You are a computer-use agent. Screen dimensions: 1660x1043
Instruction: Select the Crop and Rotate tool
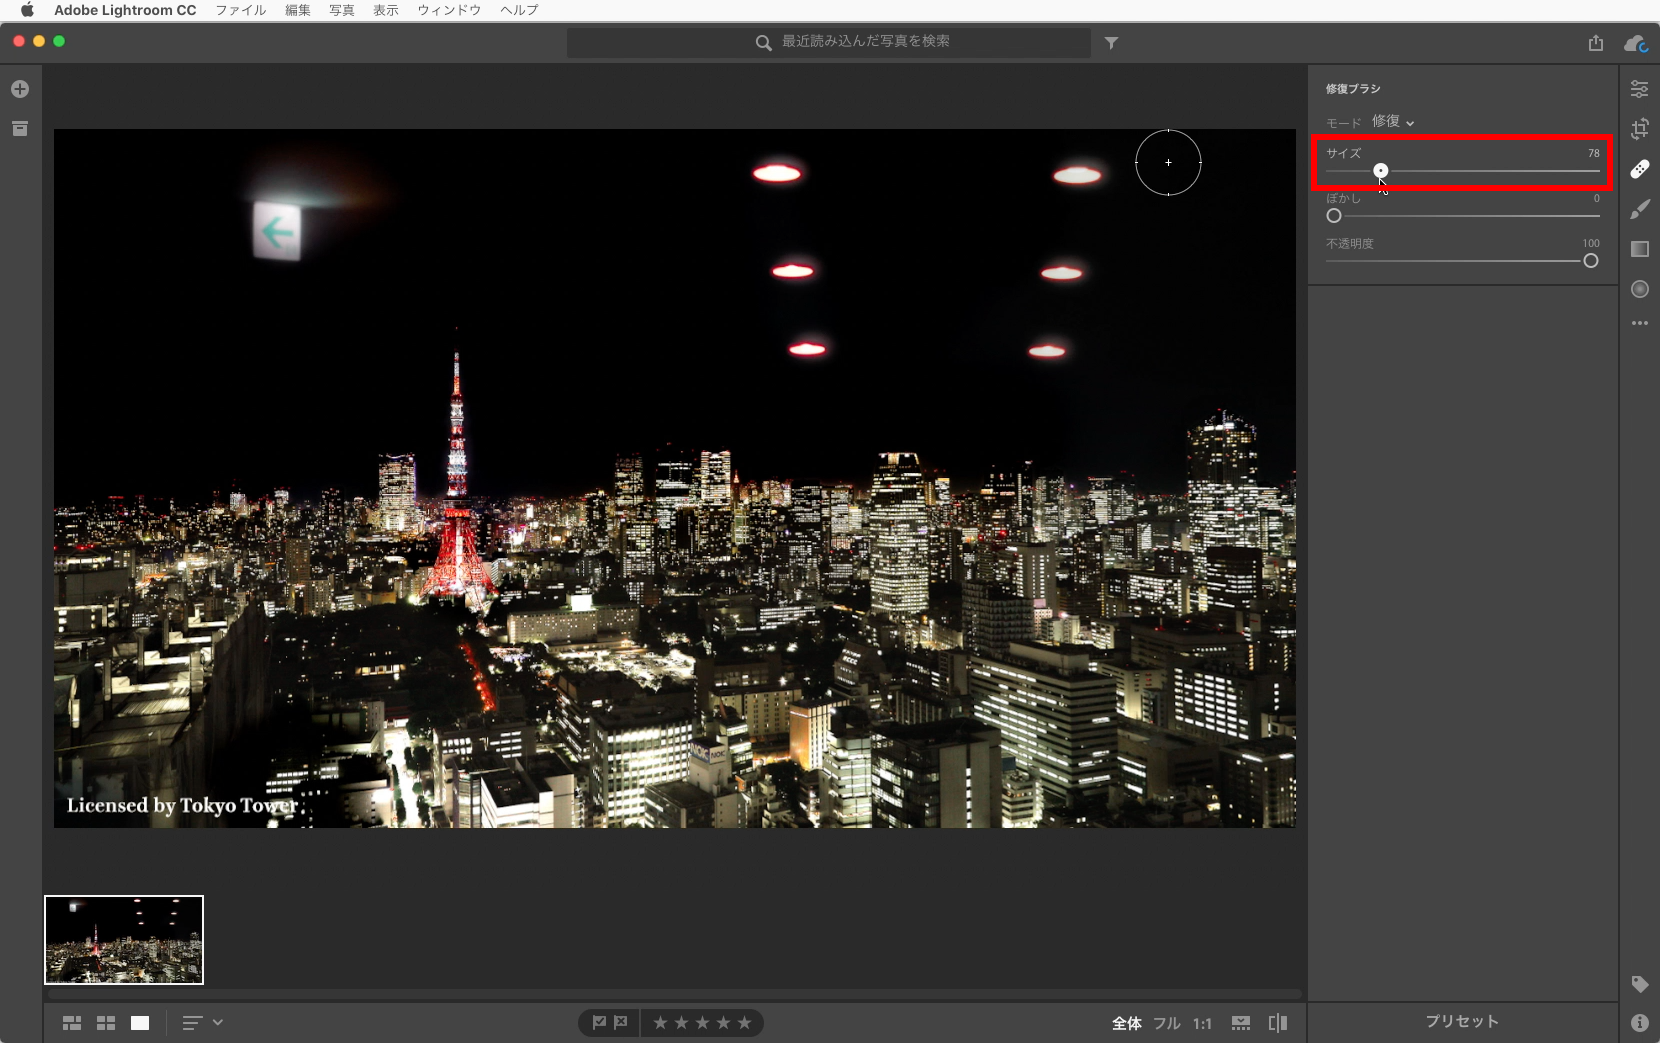1639,129
